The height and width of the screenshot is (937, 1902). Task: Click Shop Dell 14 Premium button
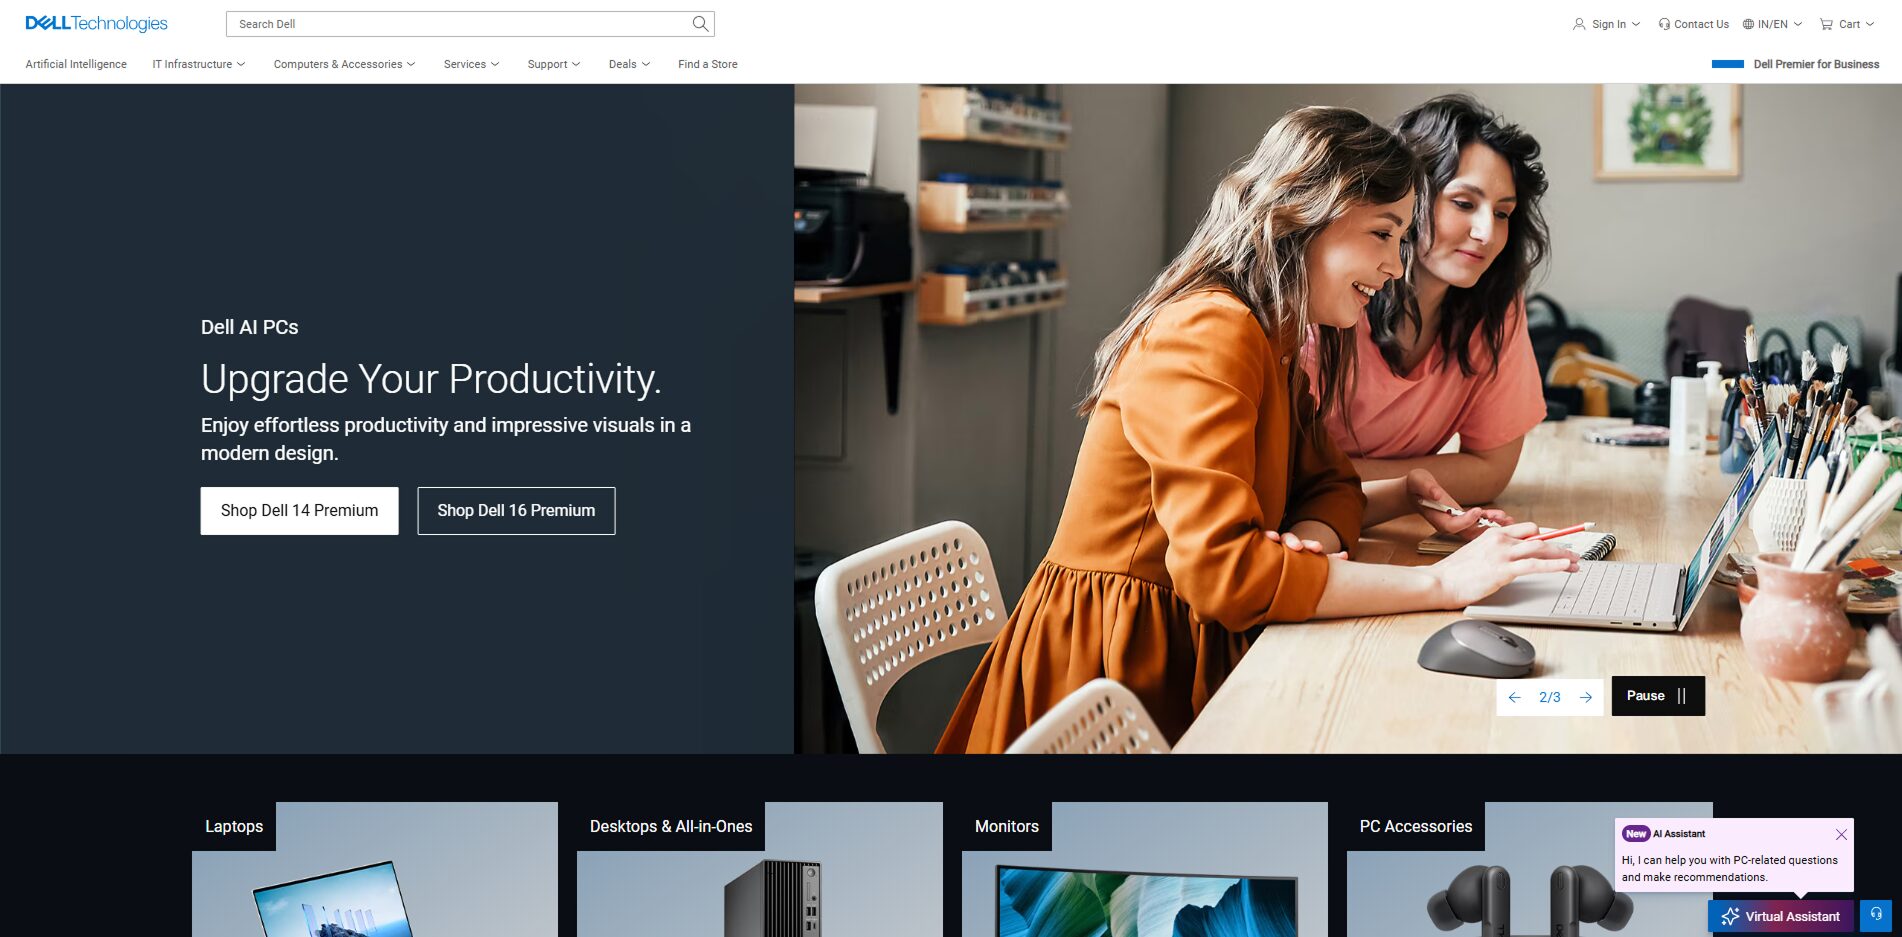[x=299, y=511]
